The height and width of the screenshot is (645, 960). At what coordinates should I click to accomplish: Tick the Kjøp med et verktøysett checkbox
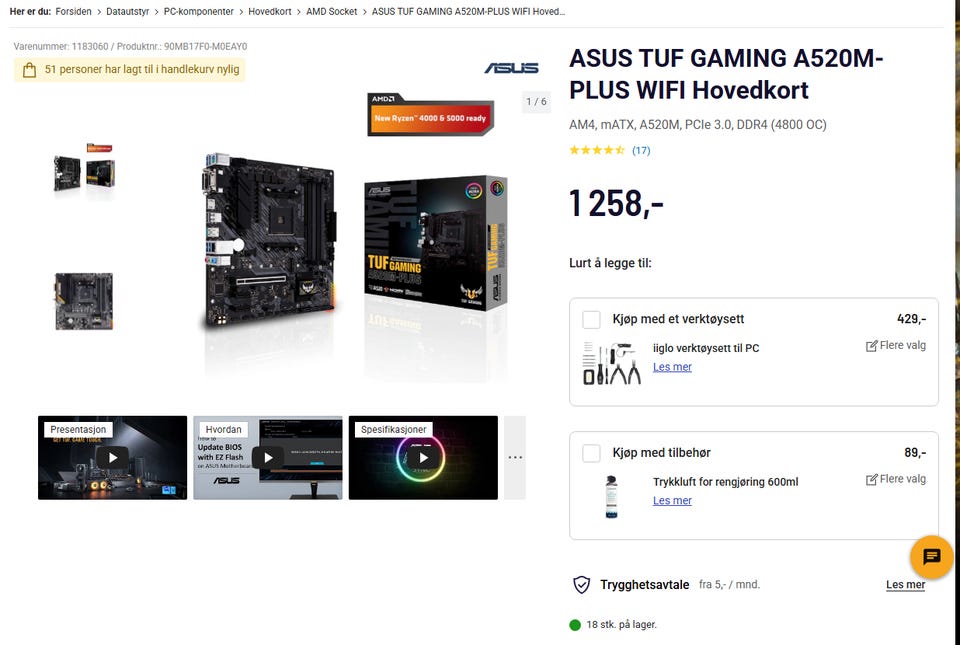pos(591,319)
